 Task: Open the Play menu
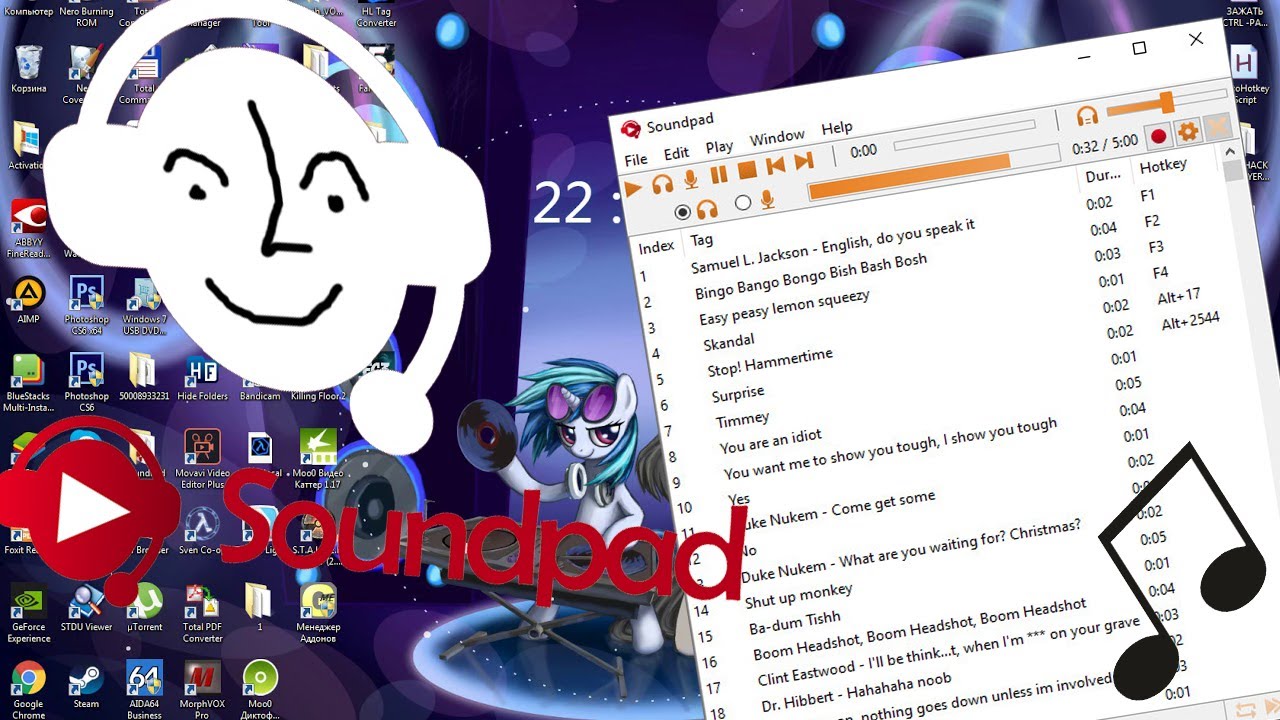point(719,146)
